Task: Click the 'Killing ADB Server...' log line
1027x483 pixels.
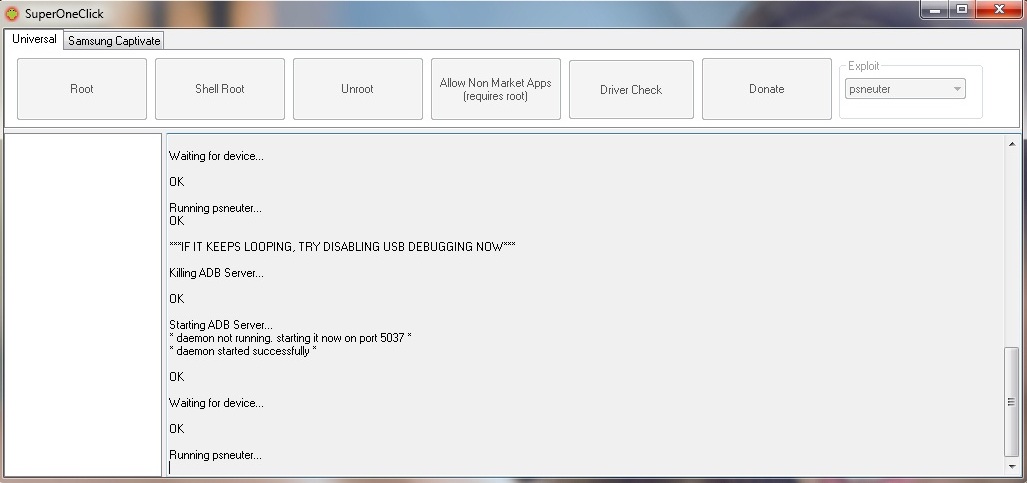Action: (216, 273)
